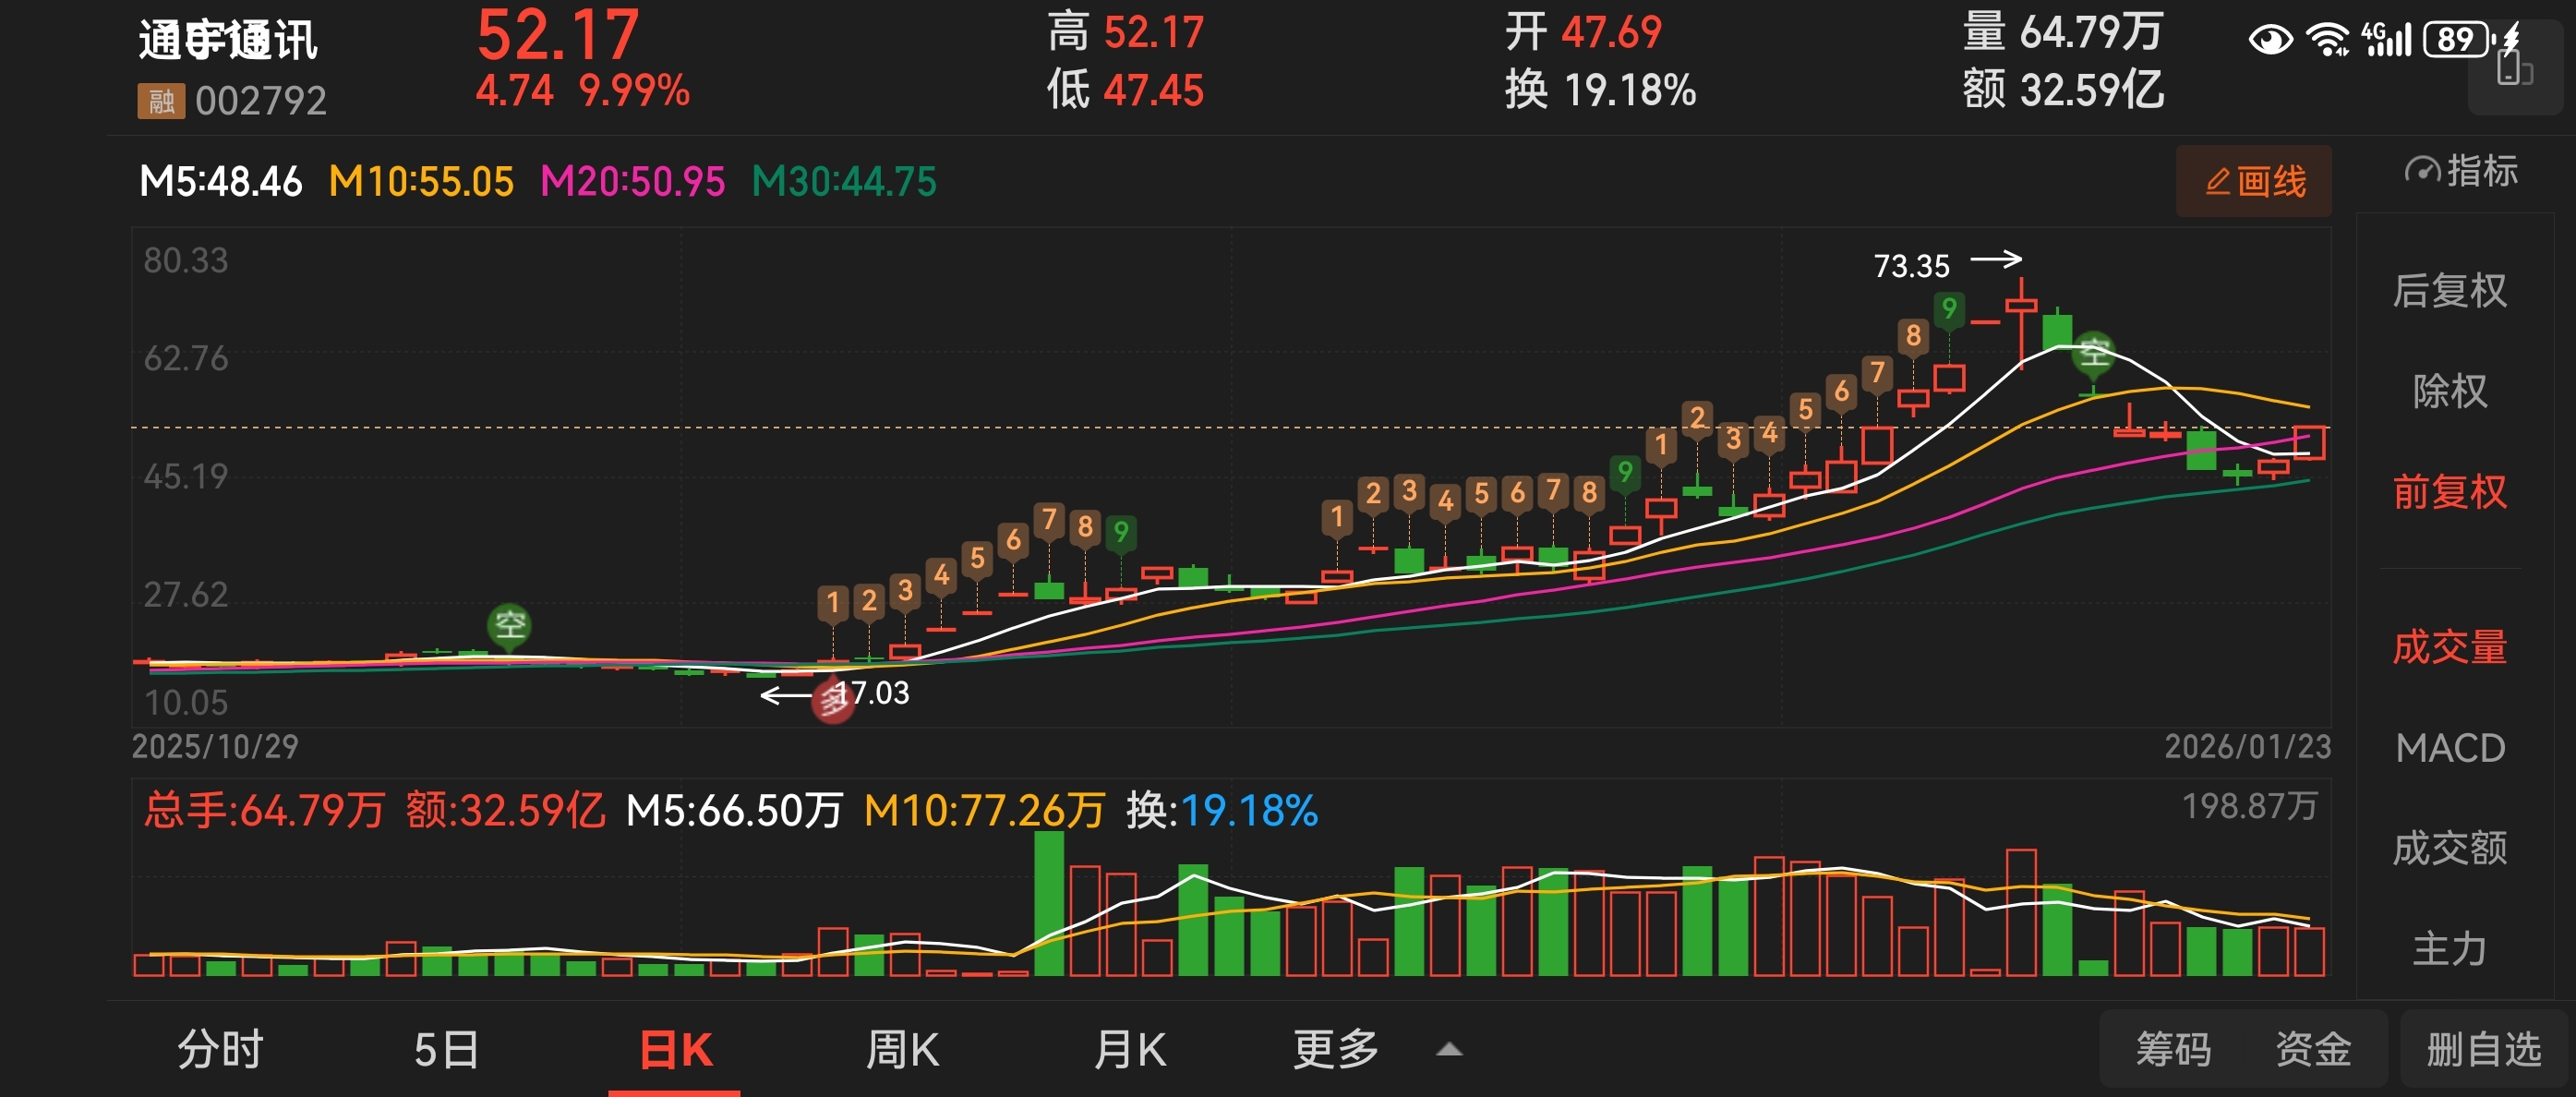The width and height of the screenshot is (2576, 1097).
Task: Tap the eye icon in status bar
Action: point(2270,40)
